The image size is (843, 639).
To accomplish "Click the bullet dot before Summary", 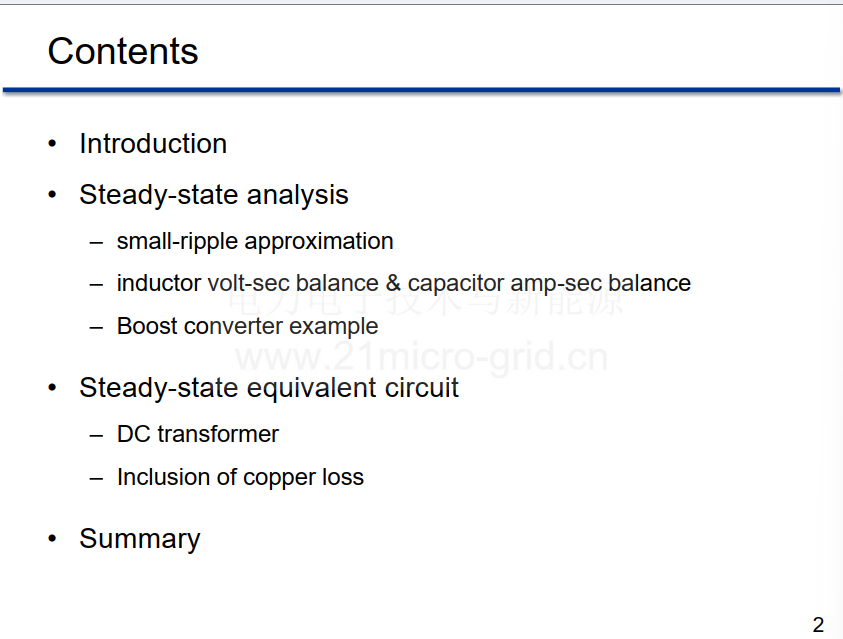I will [x=52, y=538].
